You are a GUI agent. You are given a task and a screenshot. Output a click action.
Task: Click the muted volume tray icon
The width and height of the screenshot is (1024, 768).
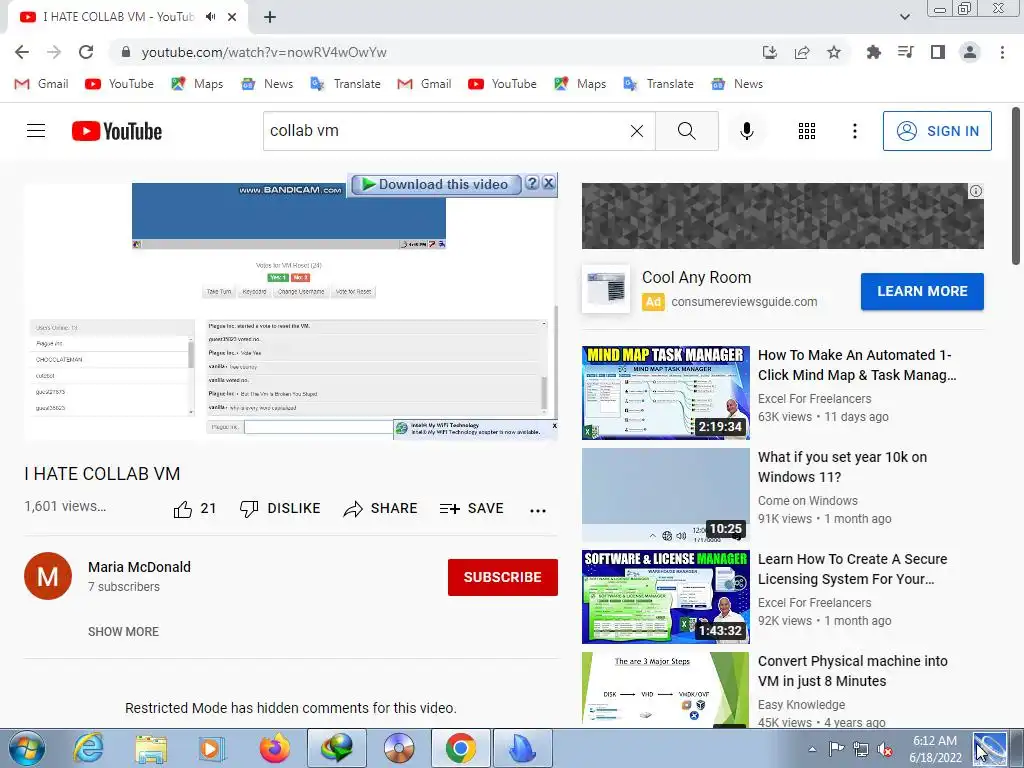tap(886, 749)
